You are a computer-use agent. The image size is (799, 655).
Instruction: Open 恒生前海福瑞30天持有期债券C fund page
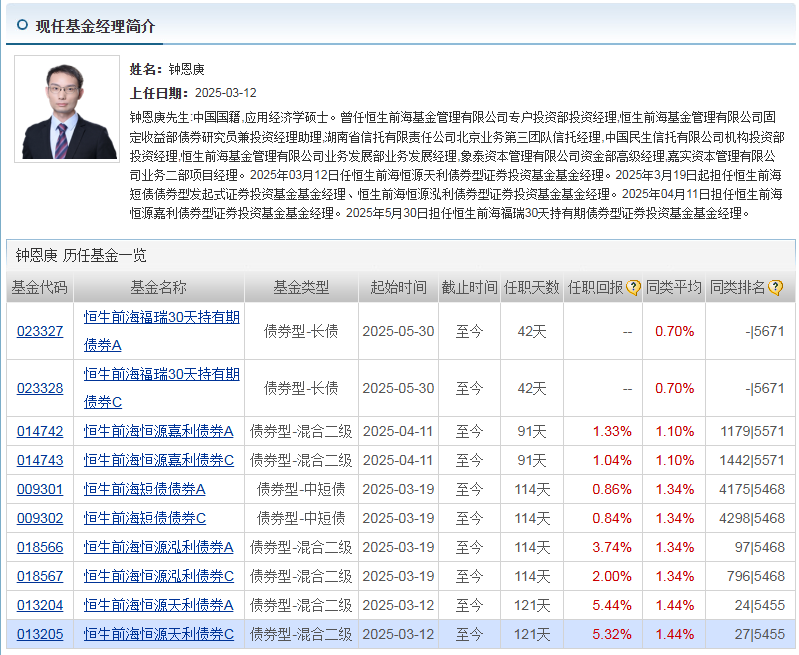(162, 388)
